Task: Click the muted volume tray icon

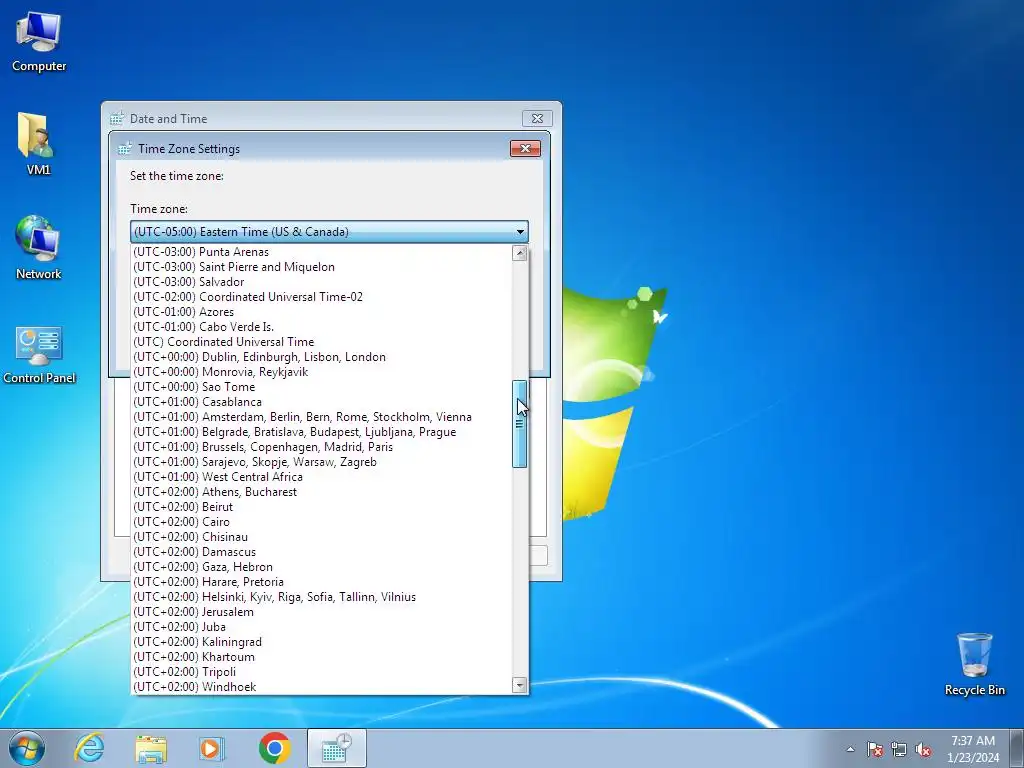Action: click(x=923, y=749)
